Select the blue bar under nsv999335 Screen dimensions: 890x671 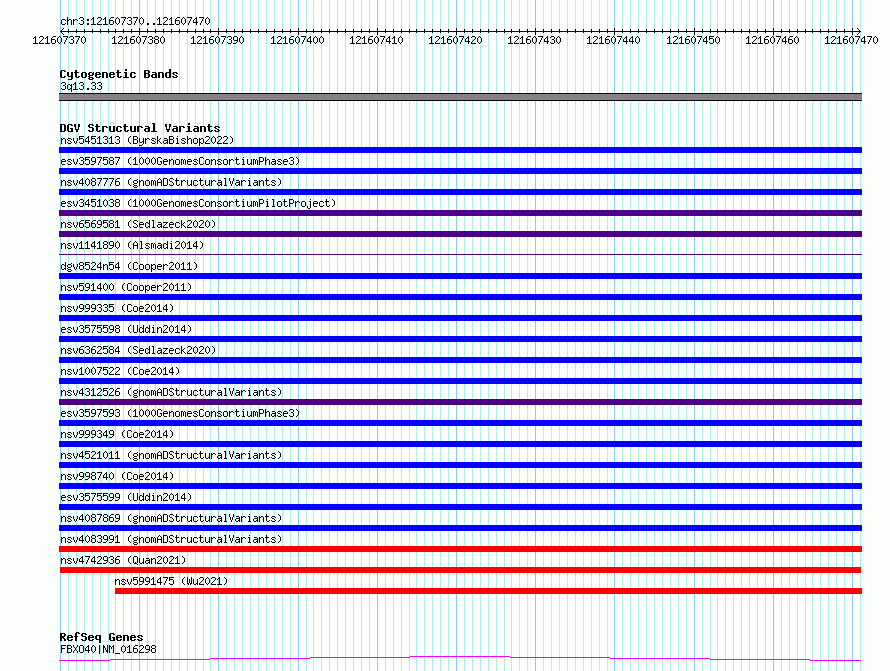pos(460,318)
